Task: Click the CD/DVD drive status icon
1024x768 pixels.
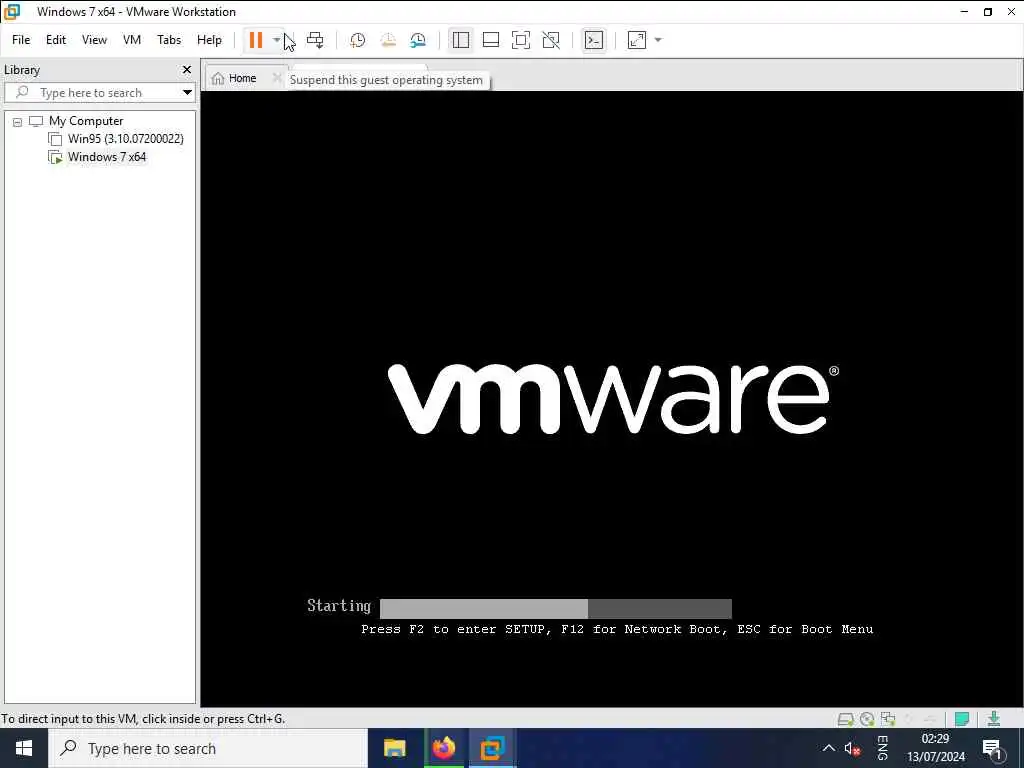Action: click(867, 719)
